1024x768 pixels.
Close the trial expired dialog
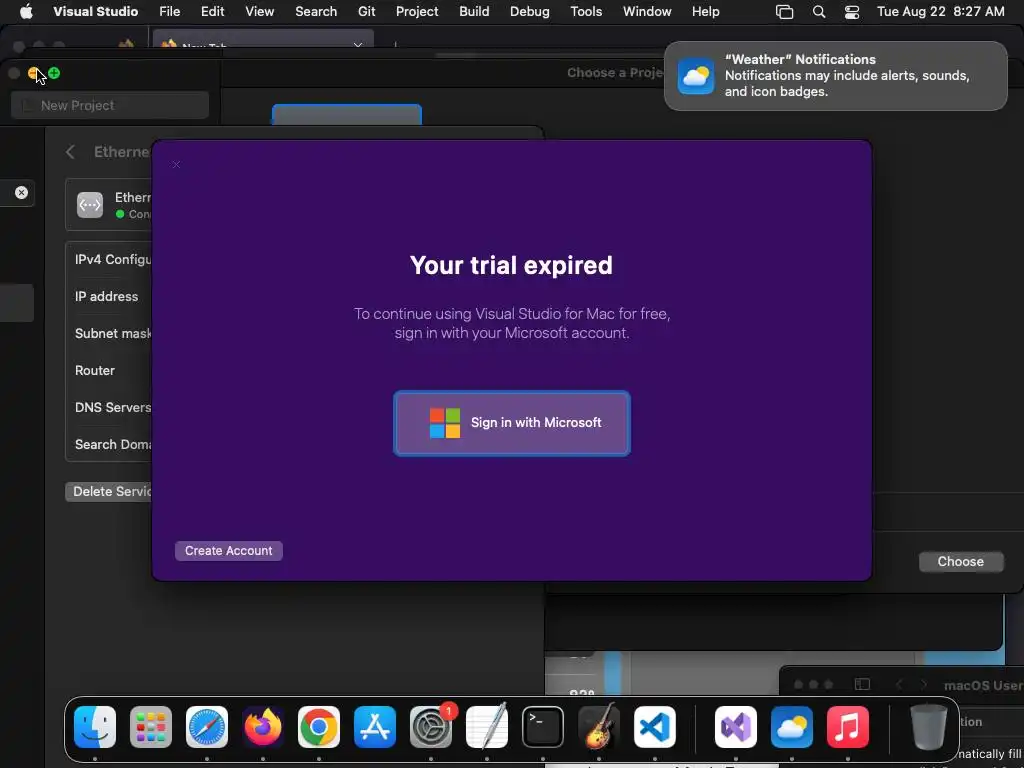(176, 165)
